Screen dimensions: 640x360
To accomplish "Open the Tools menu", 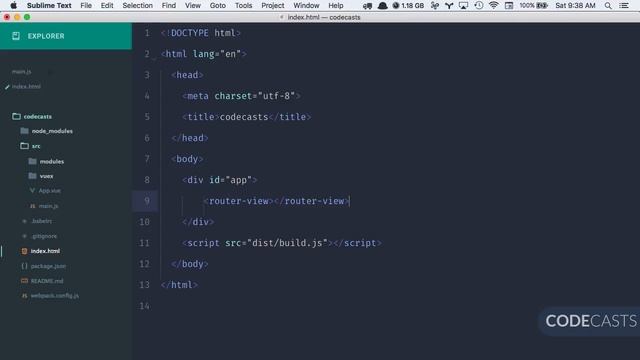I will (243, 5).
